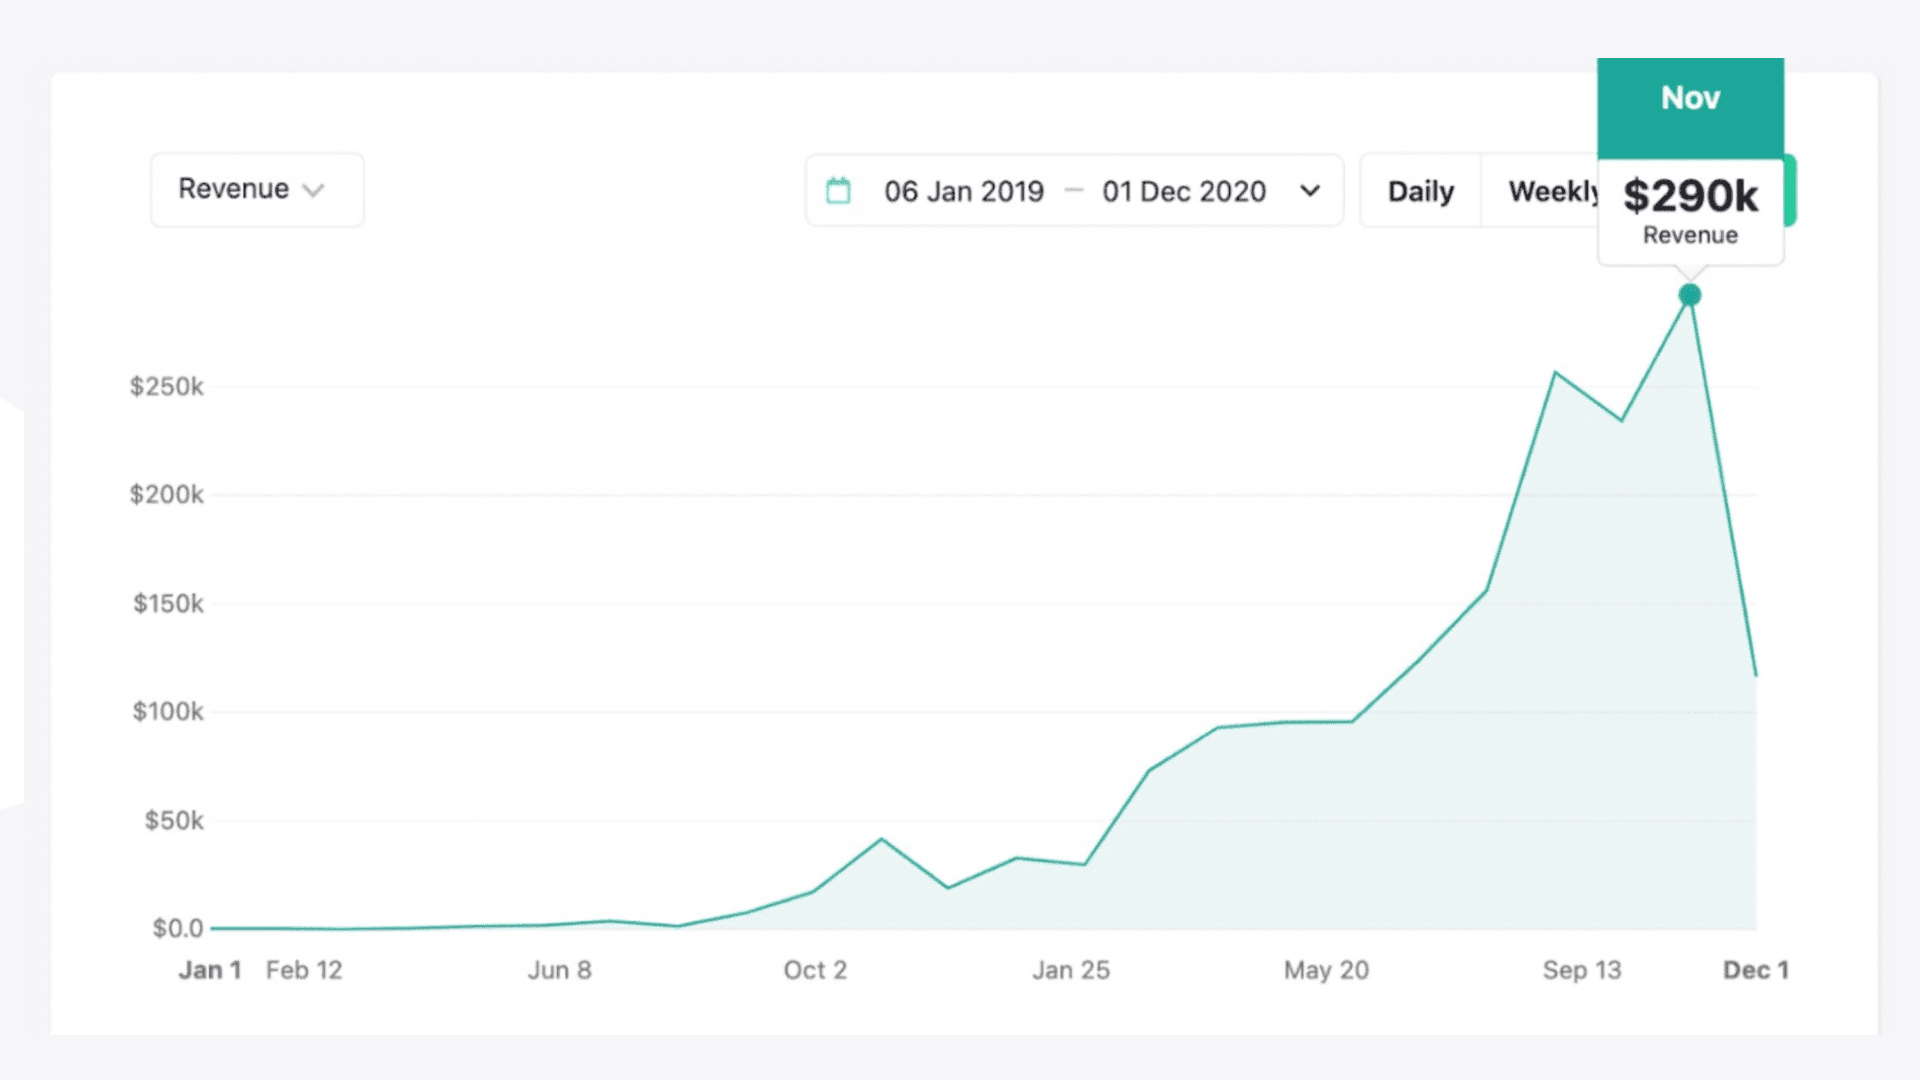Viewport: 1920px width, 1080px height.
Task: Click the May 20 axis label
Action: (x=1326, y=970)
